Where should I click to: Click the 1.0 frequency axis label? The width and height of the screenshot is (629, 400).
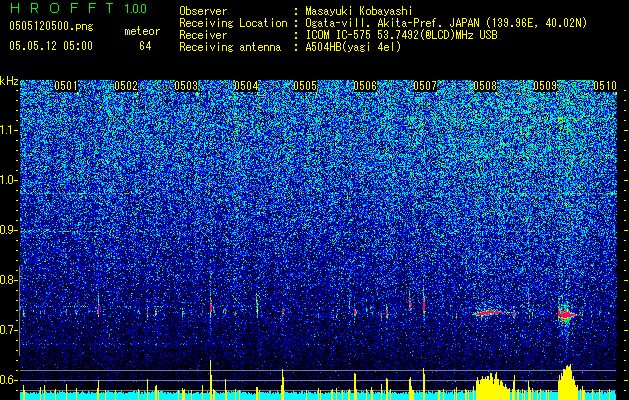(9, 180)
